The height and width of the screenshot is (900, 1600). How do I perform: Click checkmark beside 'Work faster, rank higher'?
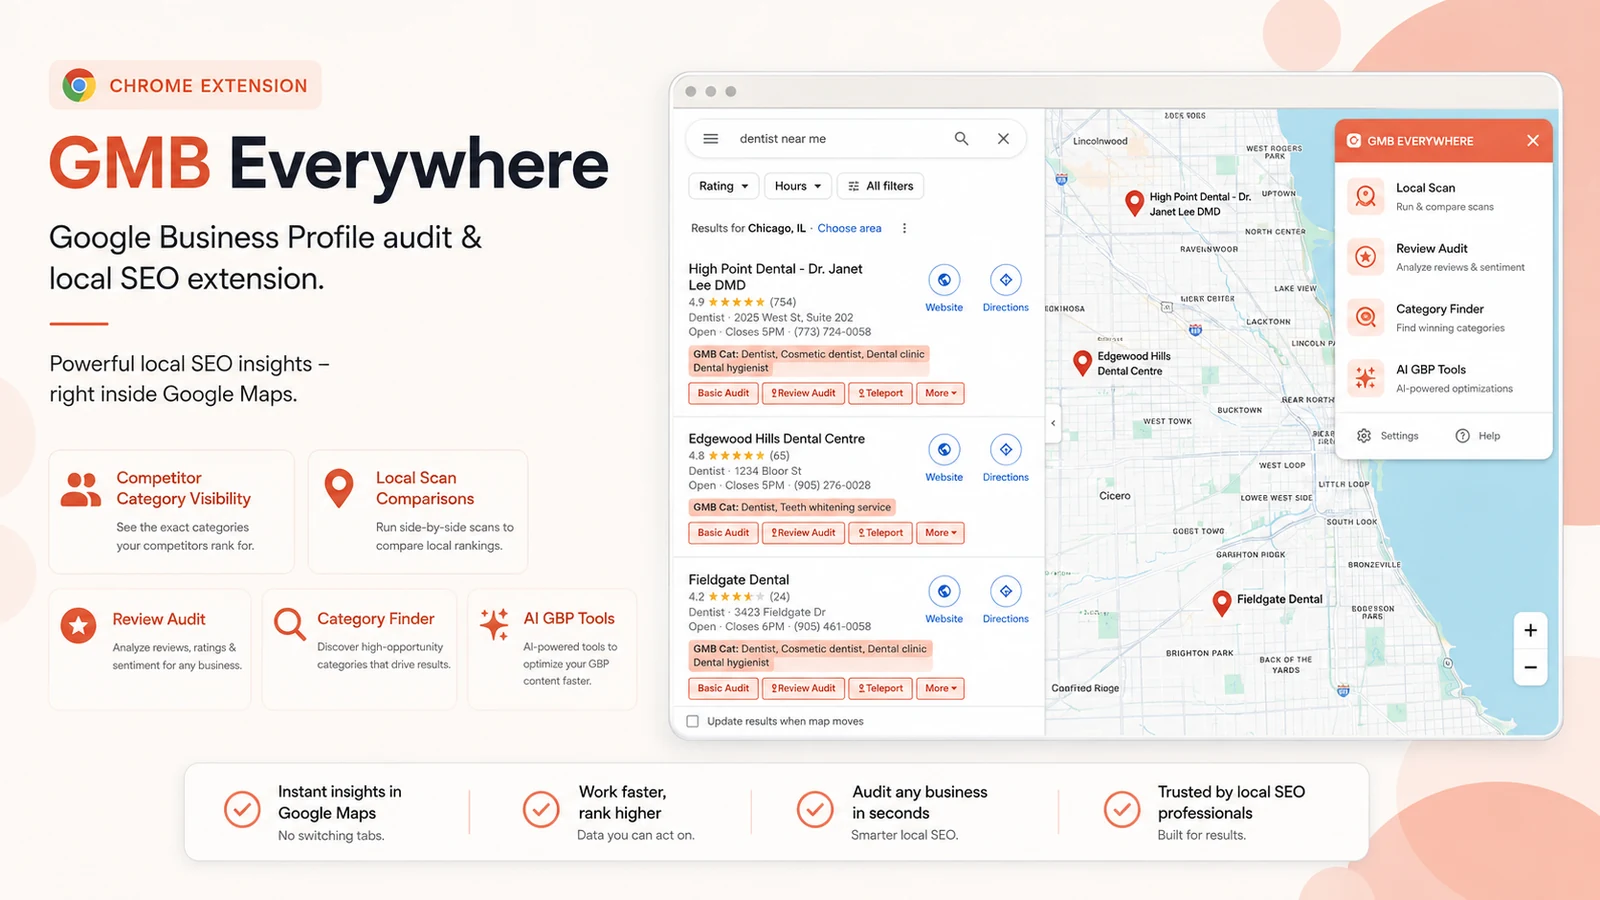[541, 809]
